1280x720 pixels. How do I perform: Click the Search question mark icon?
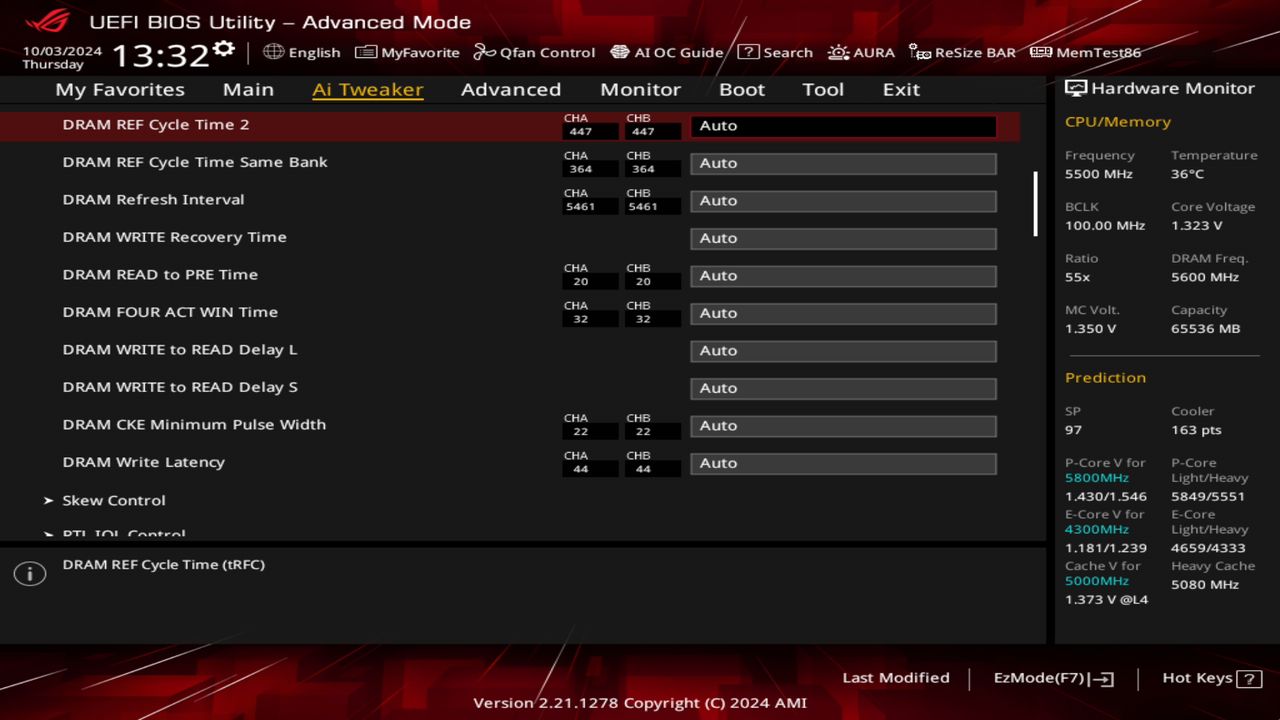[x=748, y=52]
